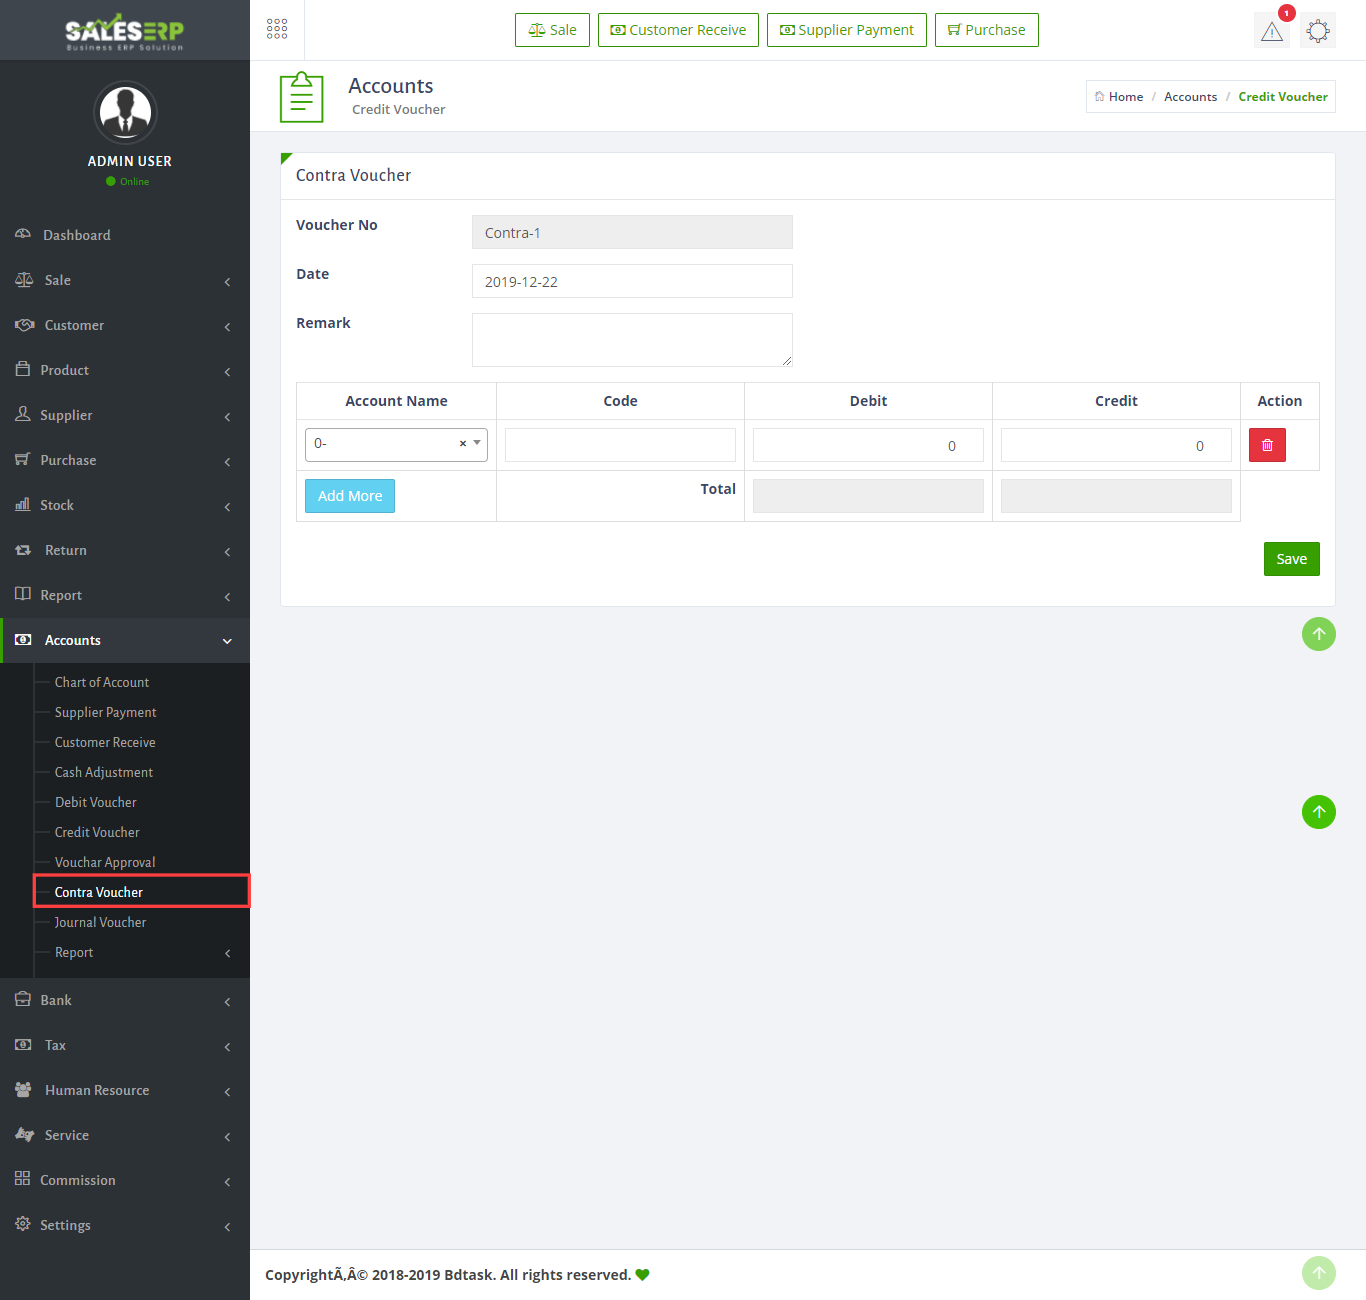
Task: Open the Supplier Payment shortcut button
Action: click(x=846, y=30)
